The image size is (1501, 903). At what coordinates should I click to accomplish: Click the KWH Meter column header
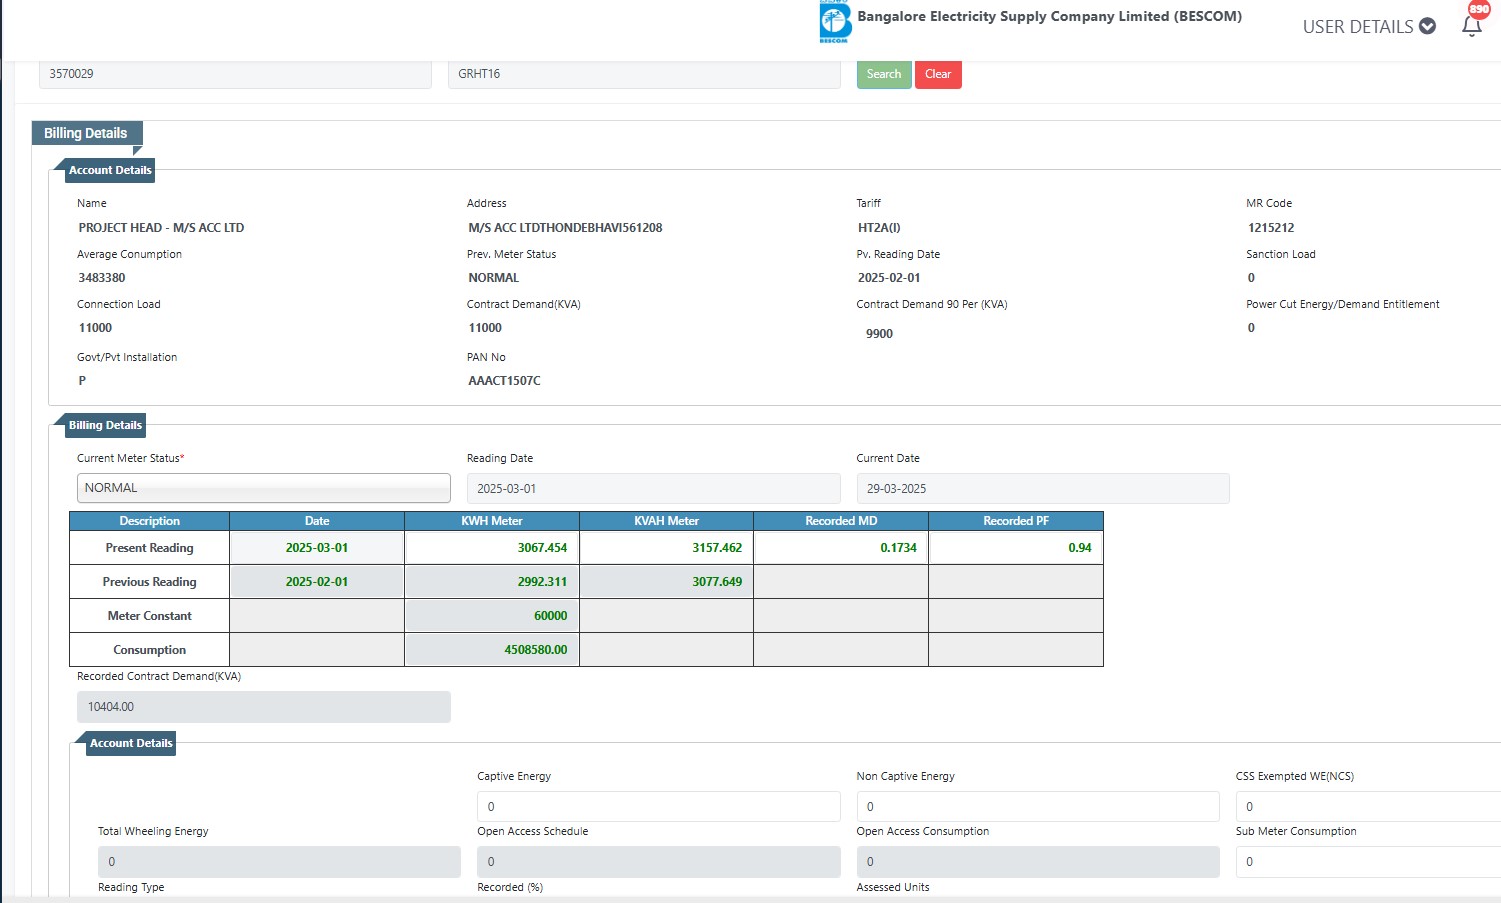tap(492, 521)
